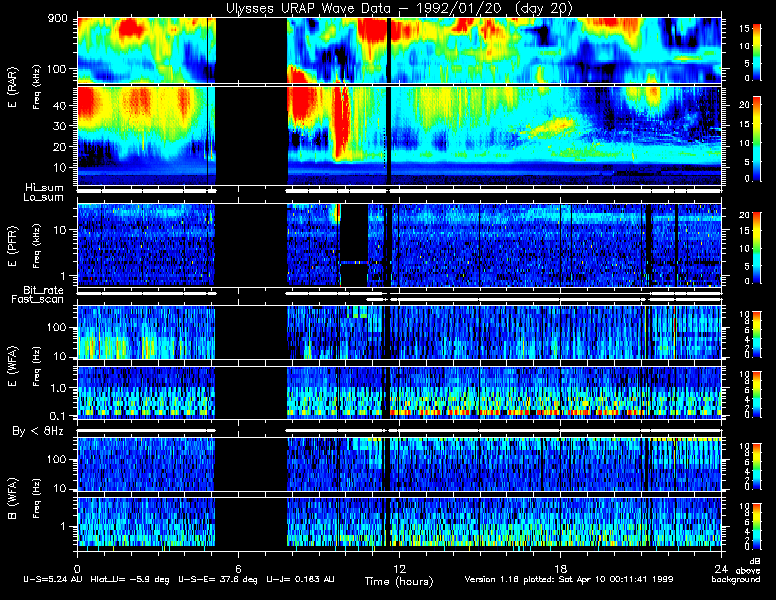The width and height of the screenshot is (776, 600).
Task: Click the red band at 0.1 Hz in E (WFA) panel
Action: click(x=515, y=412)
